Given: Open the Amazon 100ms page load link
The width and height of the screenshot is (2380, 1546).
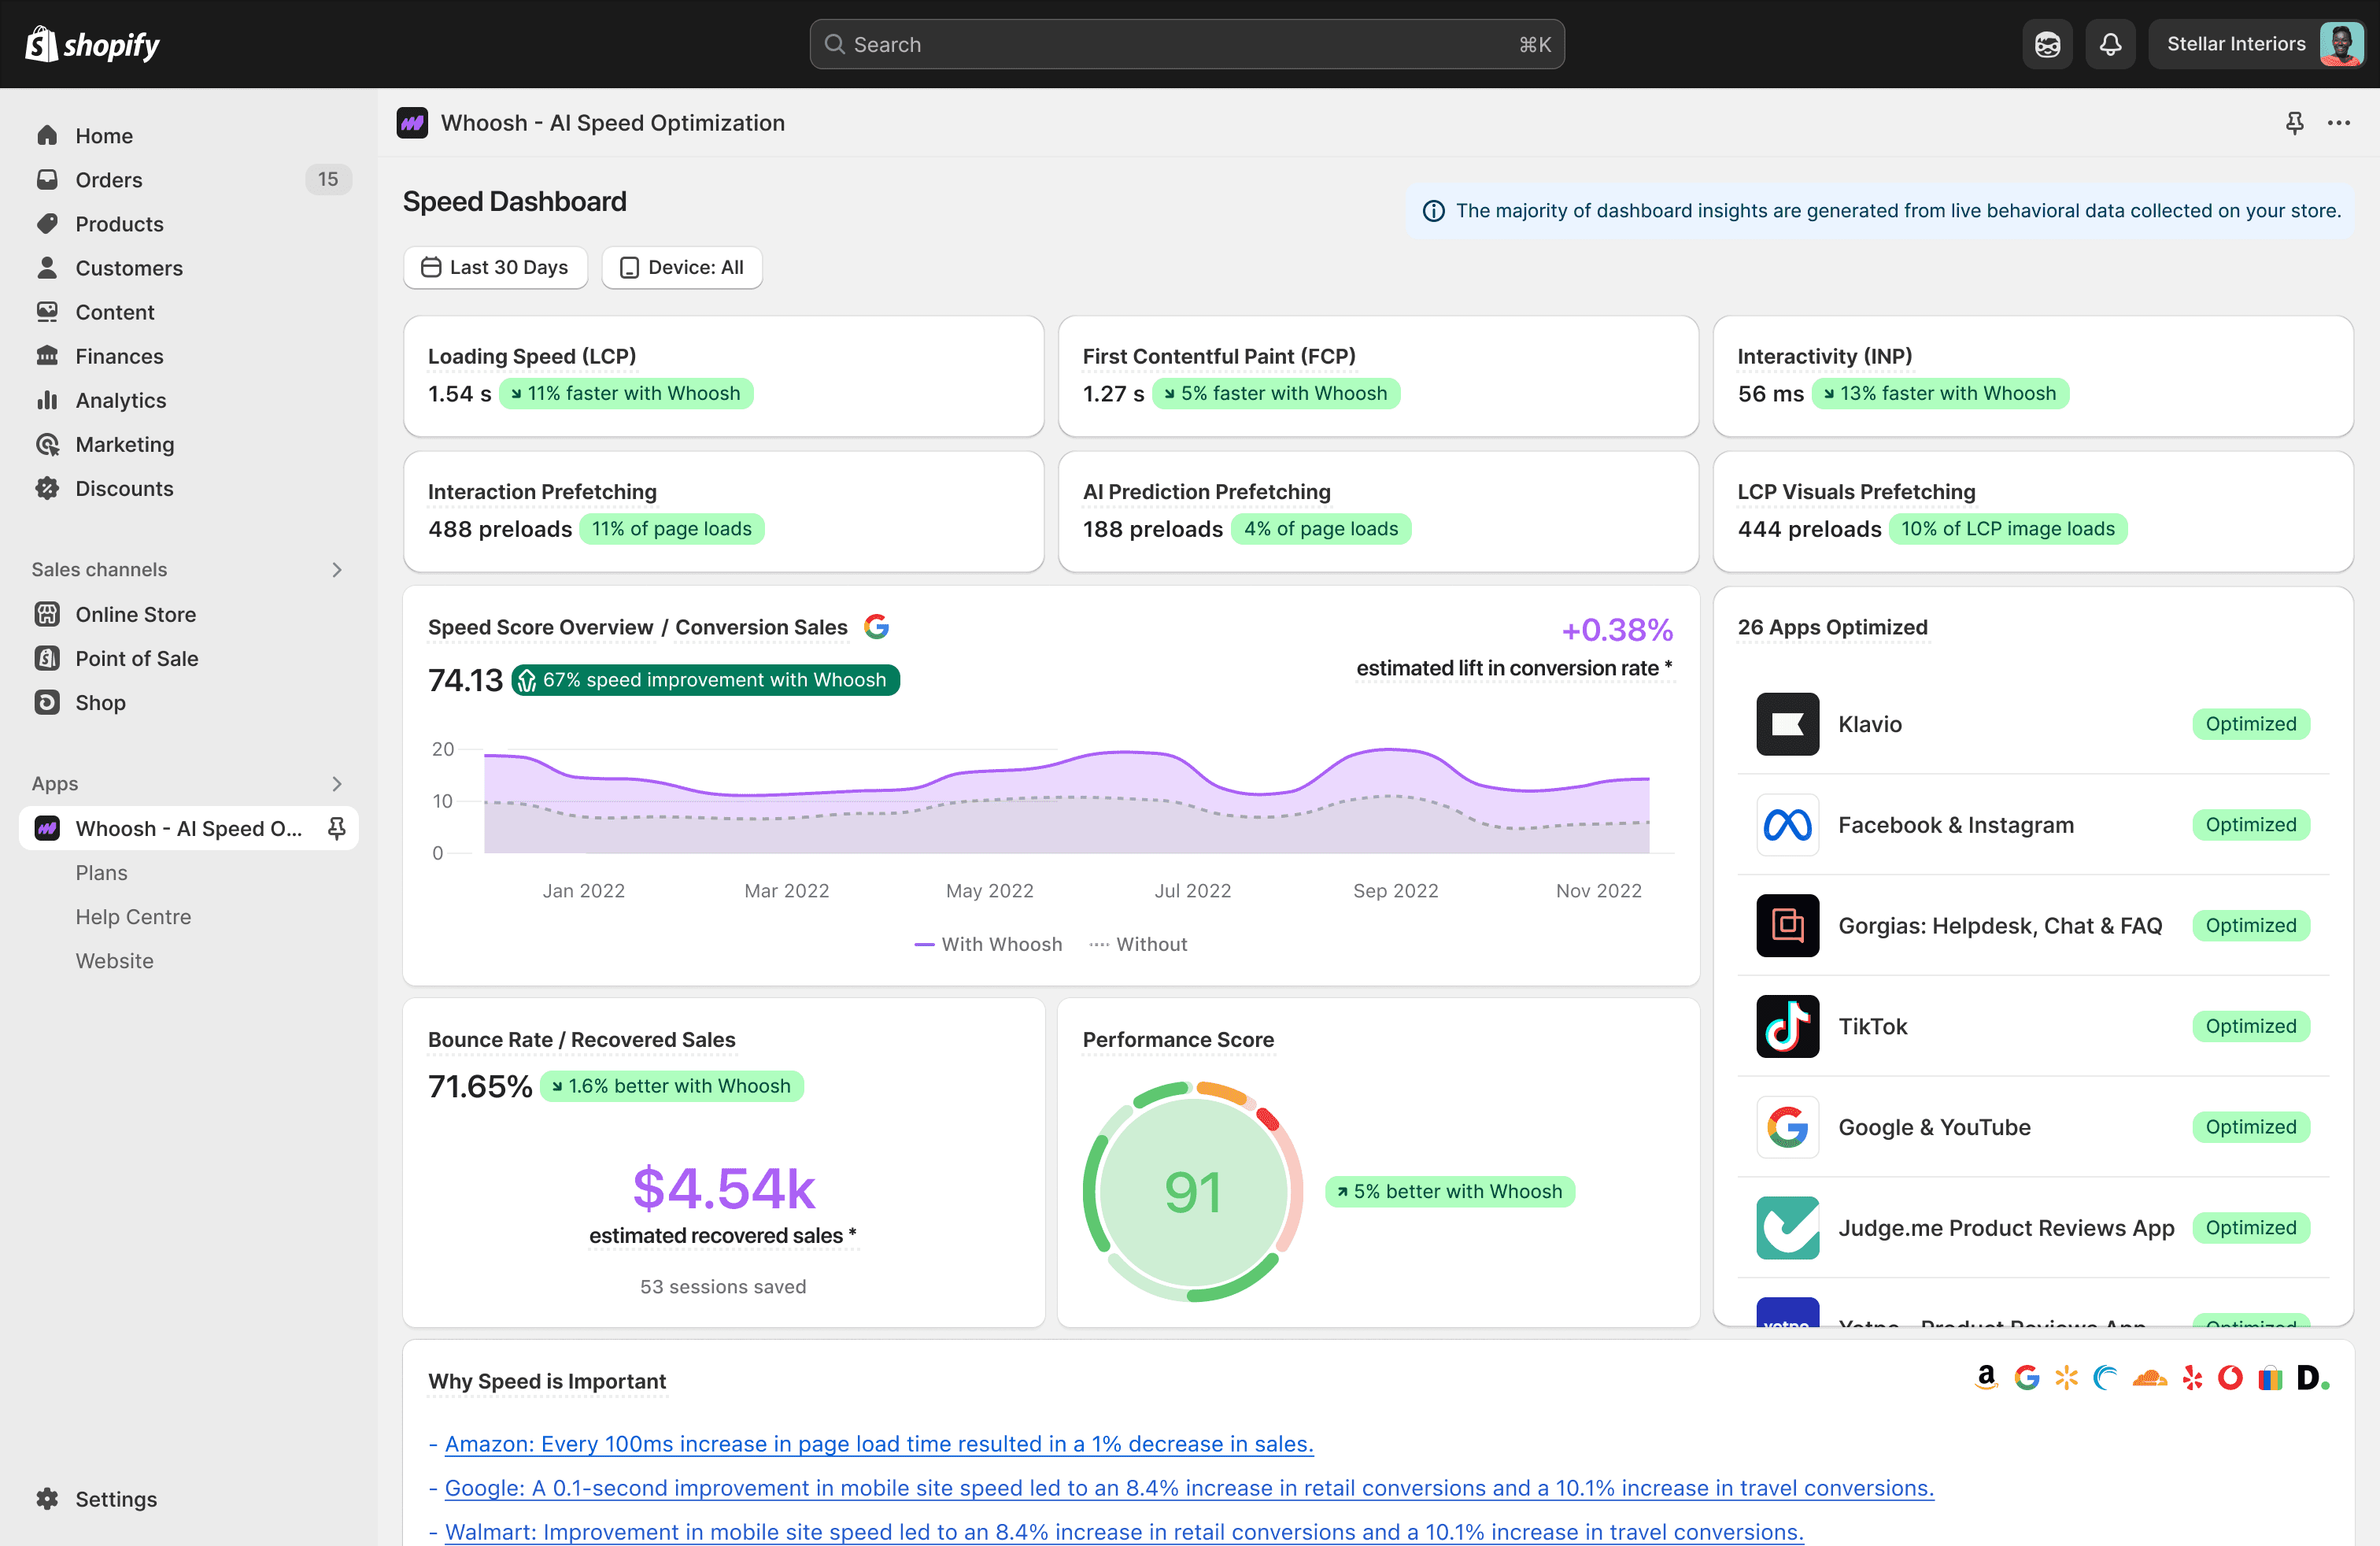Looking at the screenshot, I should [878, 1443].
